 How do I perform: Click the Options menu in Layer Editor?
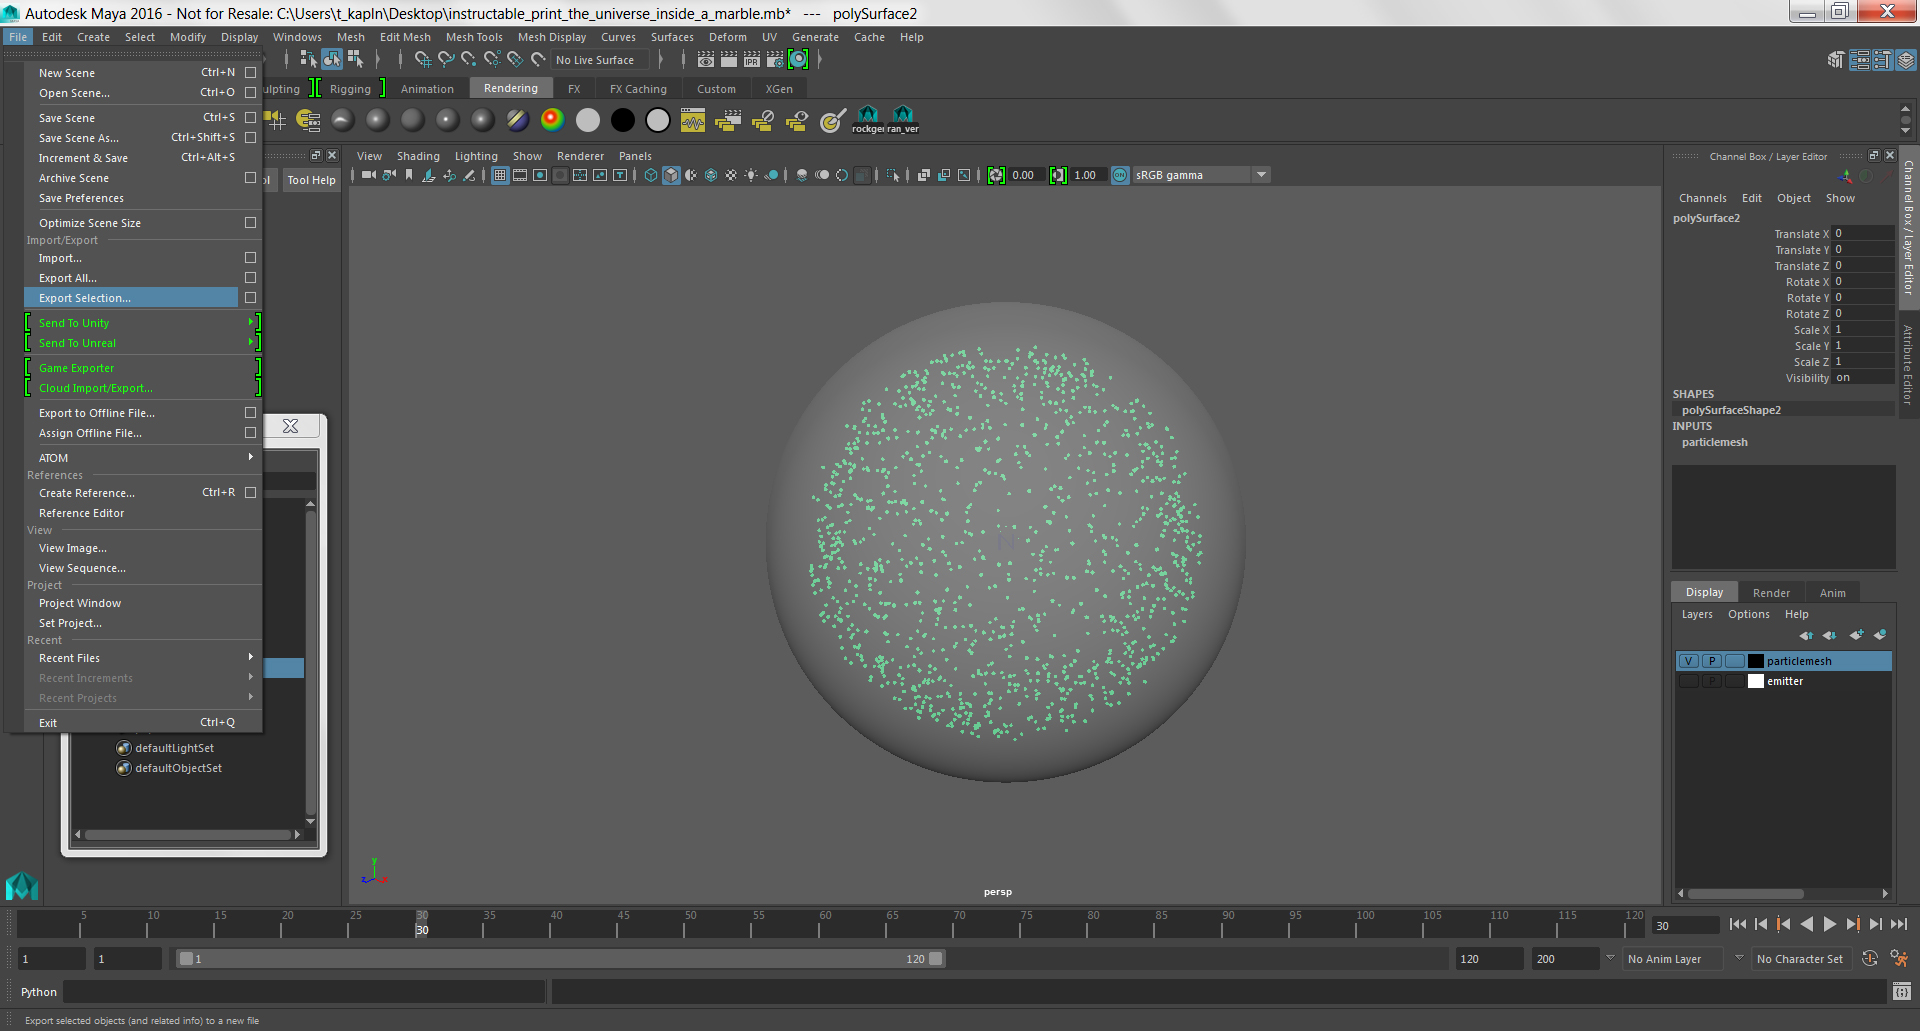click(x=1748, y=614)
